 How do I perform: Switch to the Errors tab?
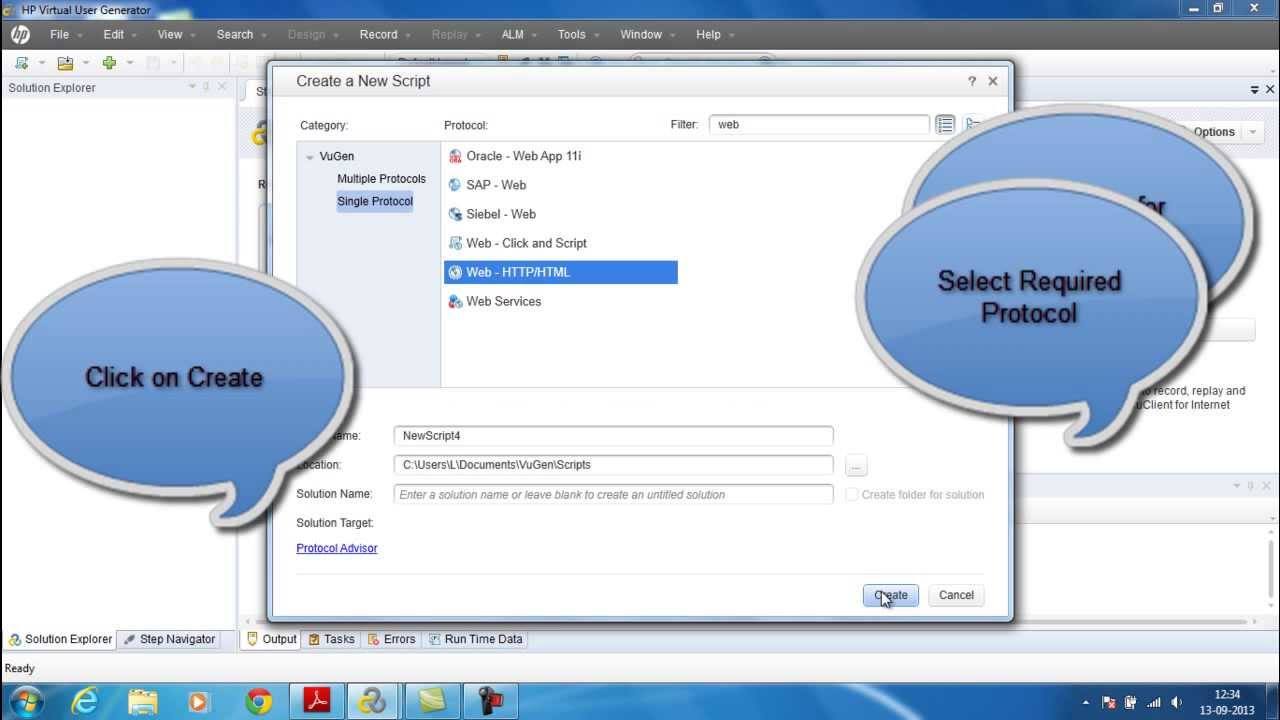click(x=391, y=639)
